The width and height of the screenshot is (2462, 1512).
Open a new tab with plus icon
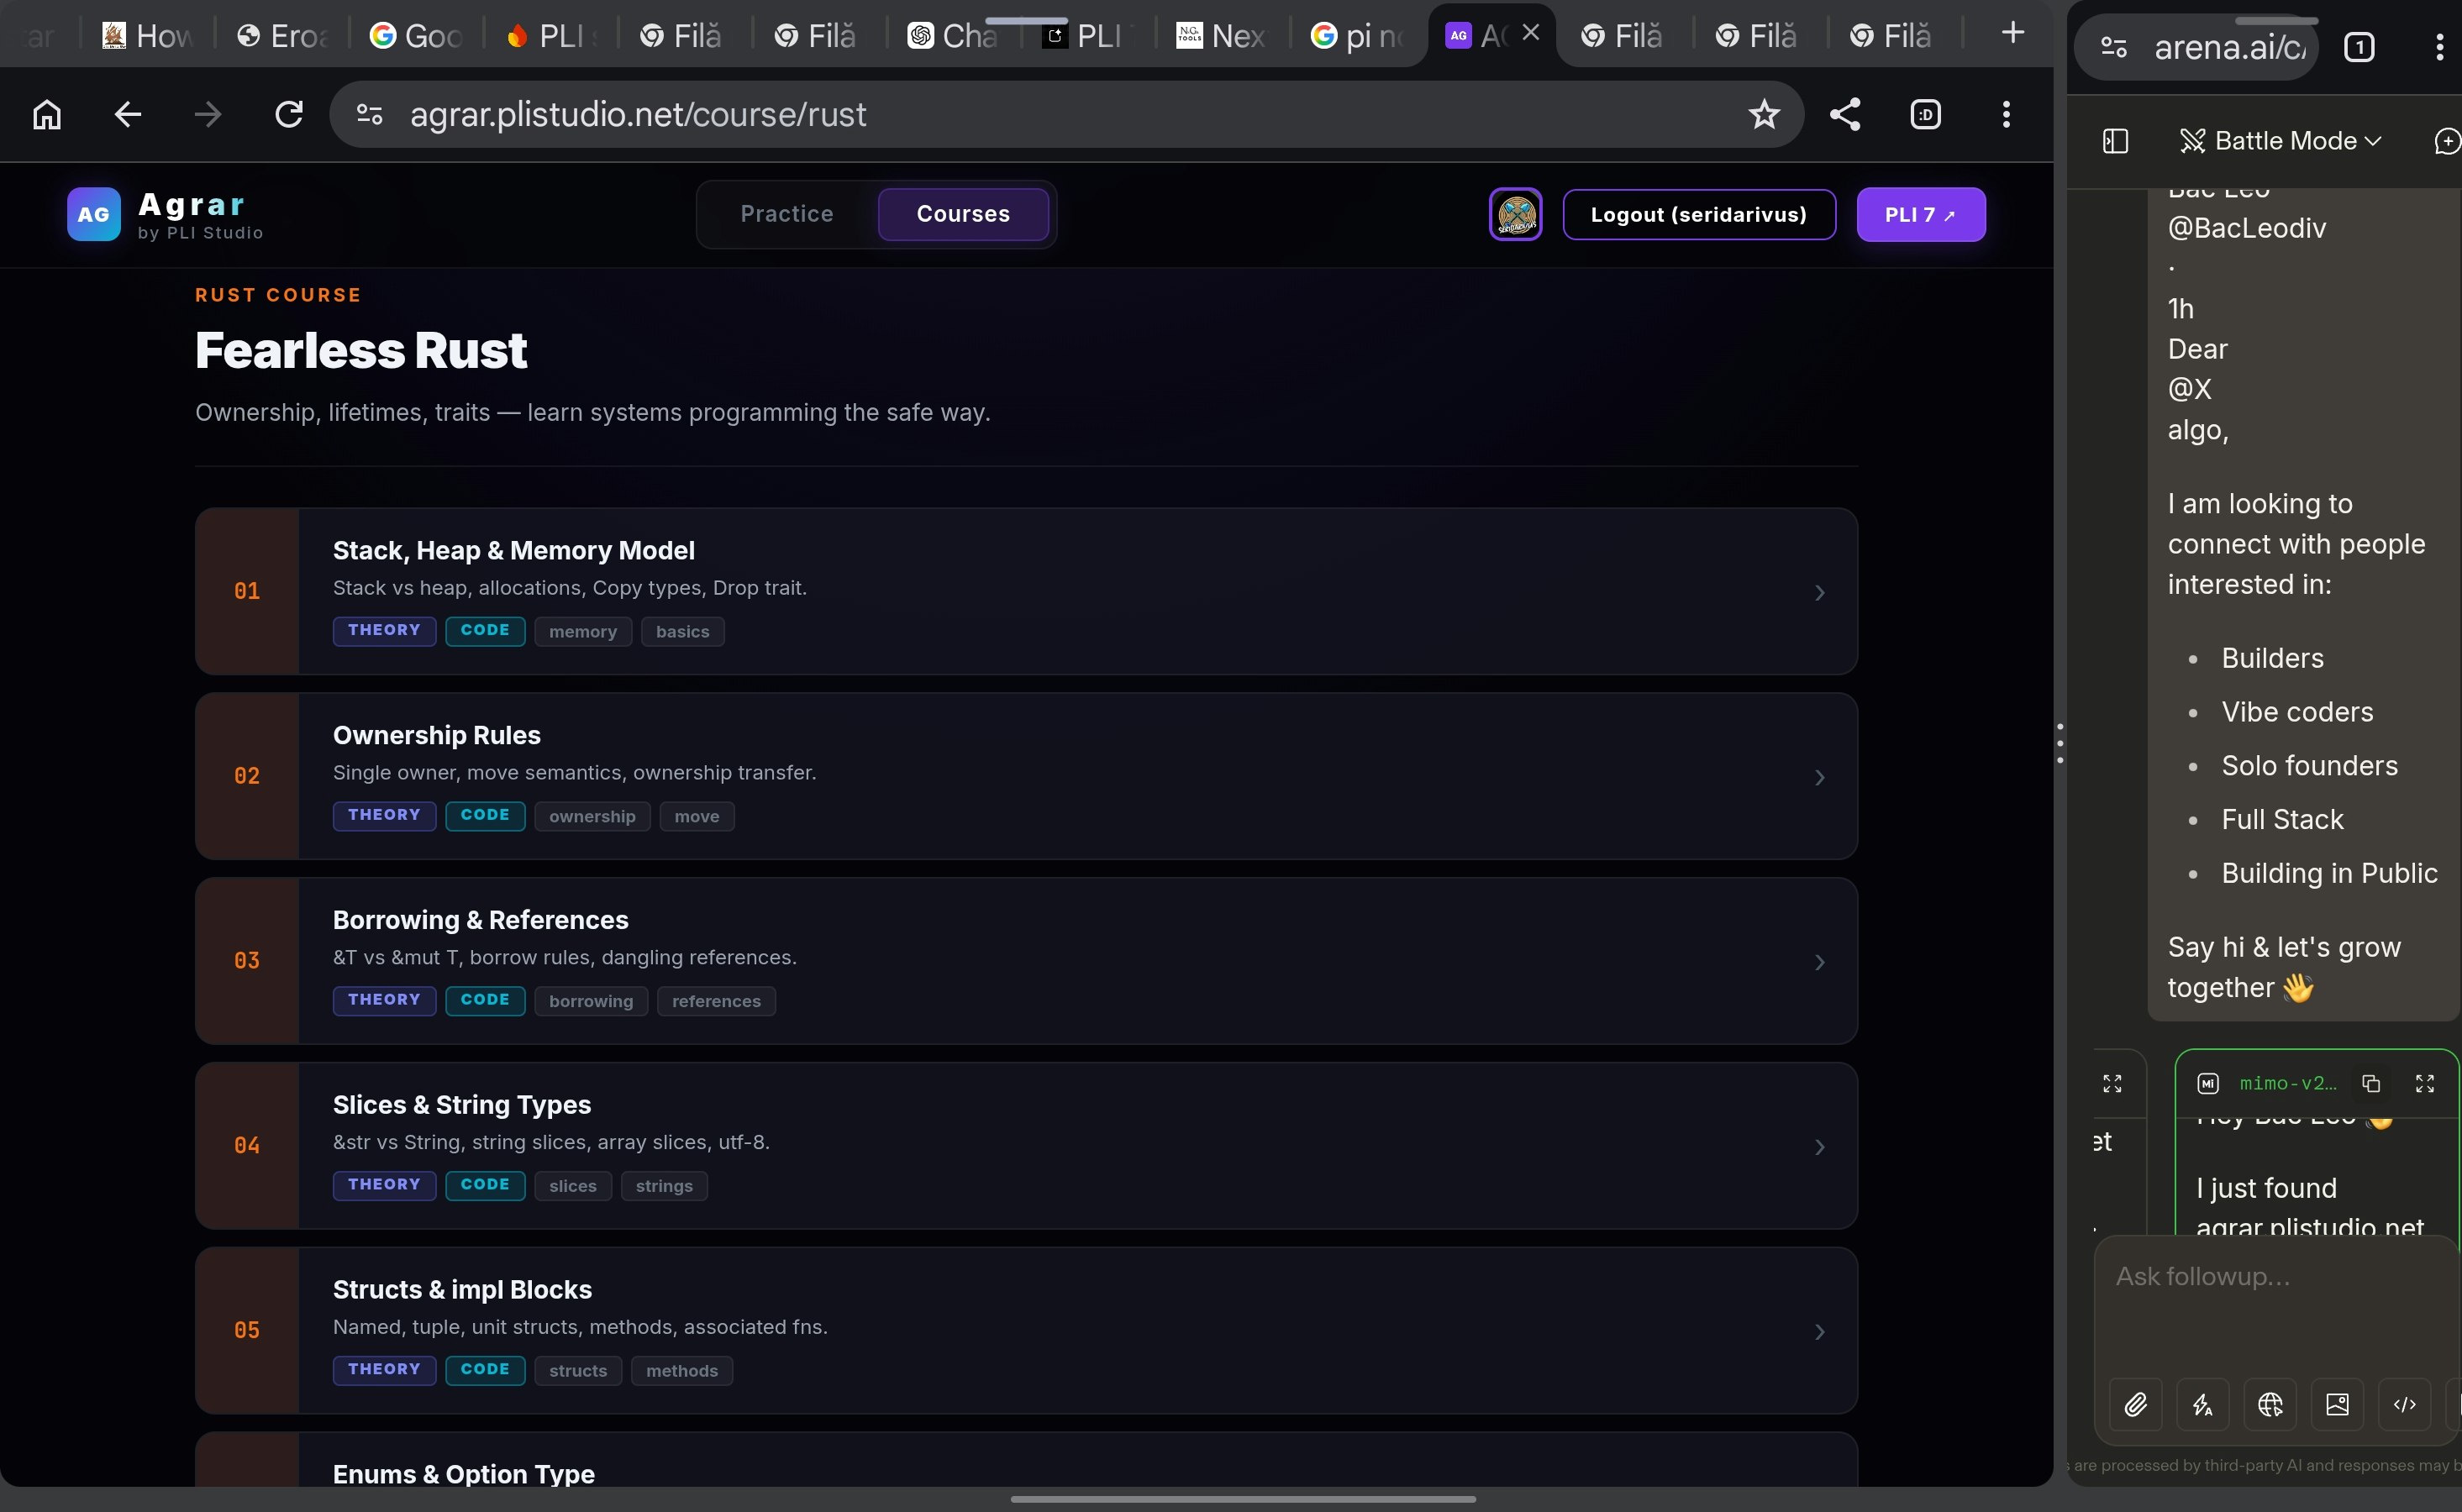[x=2013, y=34]
